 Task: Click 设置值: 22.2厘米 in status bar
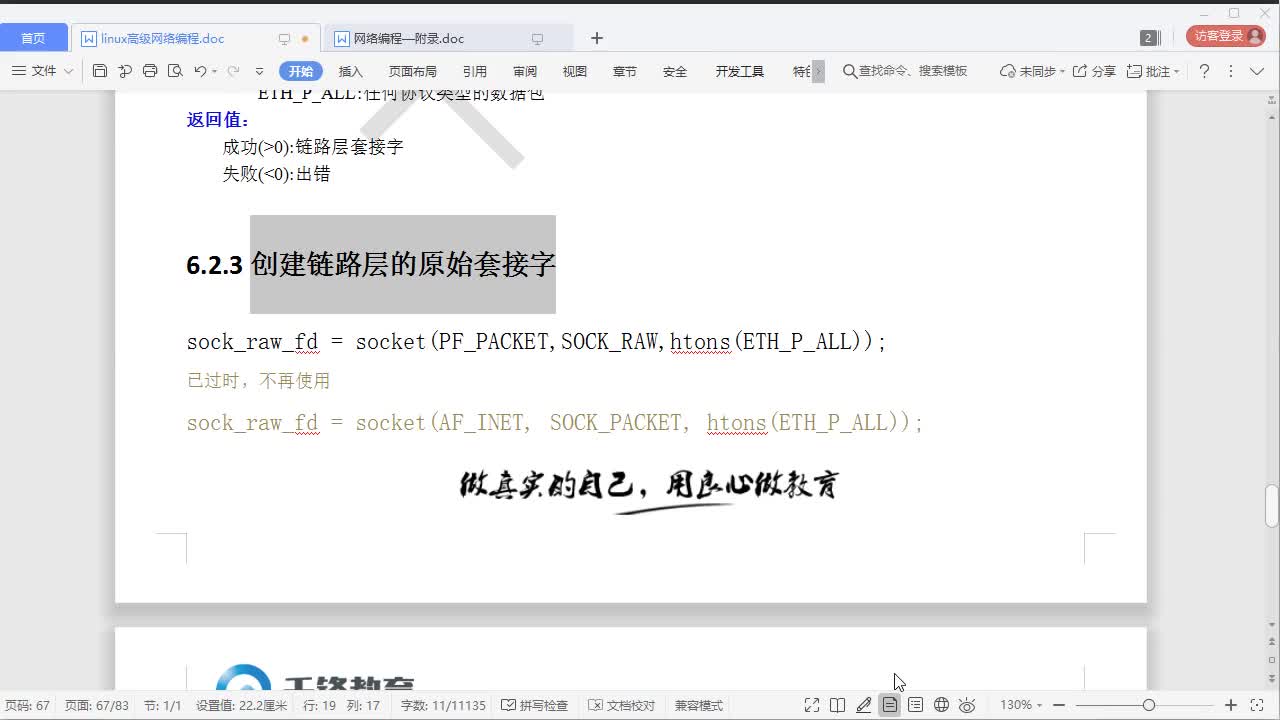[x=241, y=705]
